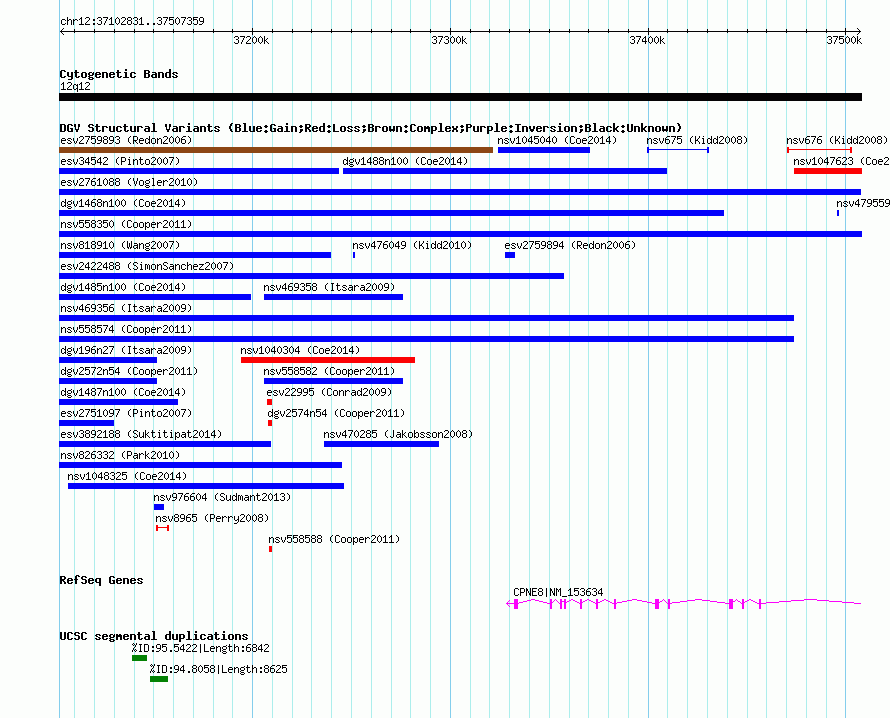
Task: Click dgv1485n100 (Coe2014) variant label
Action: pos(123,287)
